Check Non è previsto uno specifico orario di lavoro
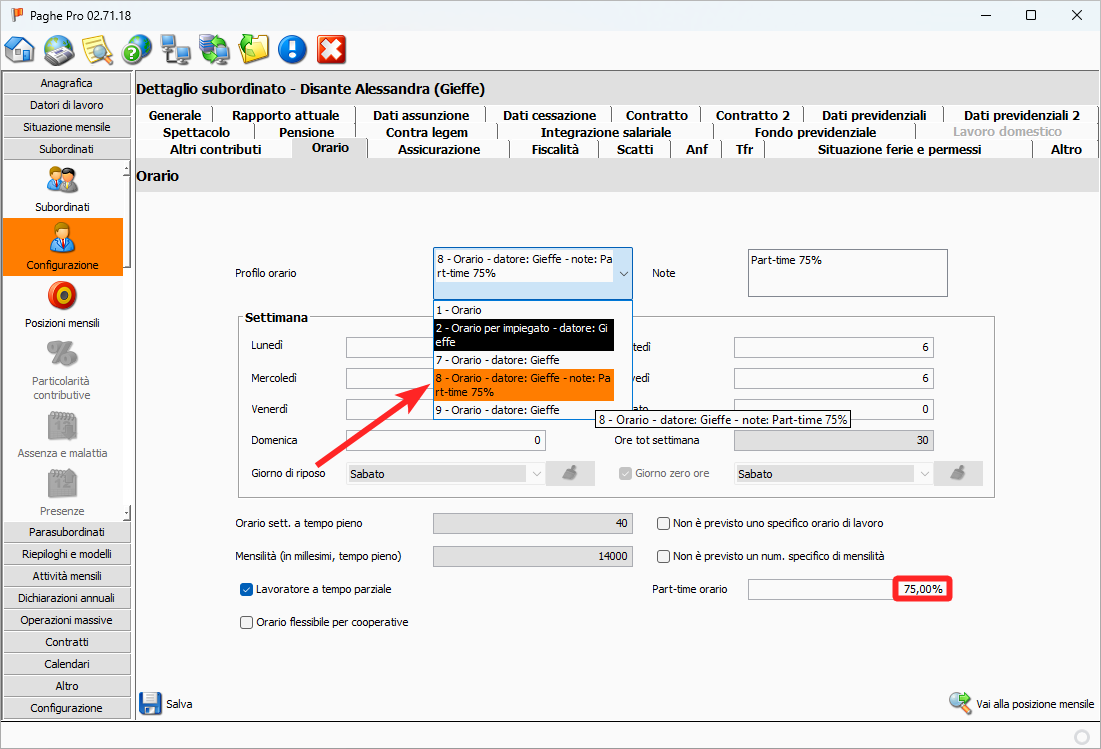 pyautogui.click(x=663, y=523)
